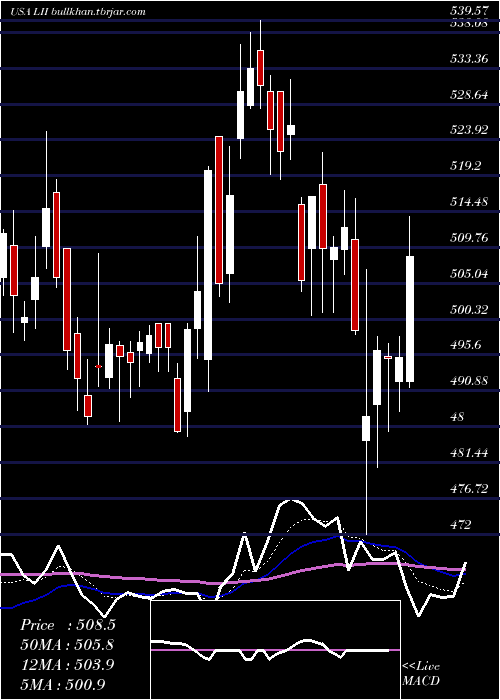The width and height of the screenshot is (500, 700).
Task: Click the '50MA : 505.8' readout
Action: tap(67, 645)
